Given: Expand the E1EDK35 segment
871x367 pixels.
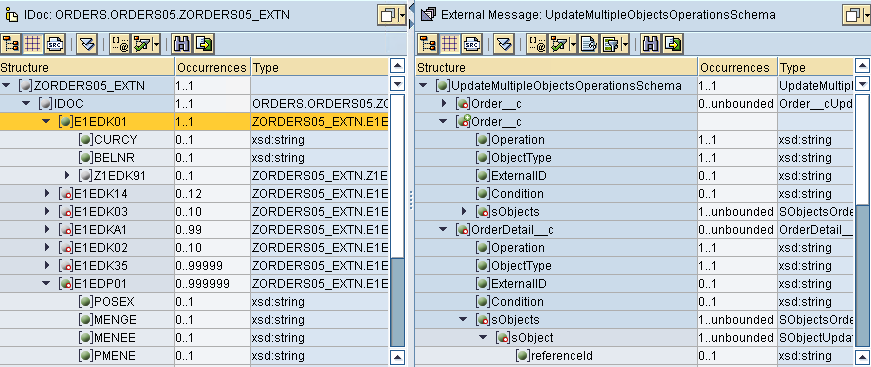Looking at the screenshot, I should click(47, 266).
